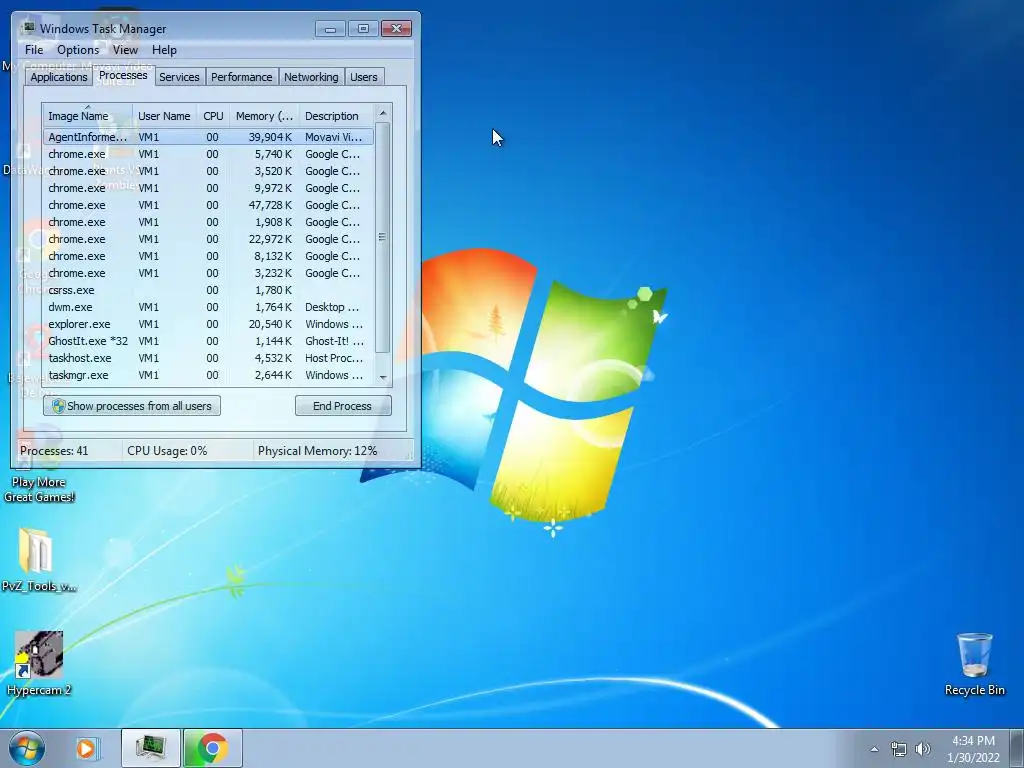Show hidden system tray icons arrow
Screen dimensions: 1024x768
coord(874,749)
